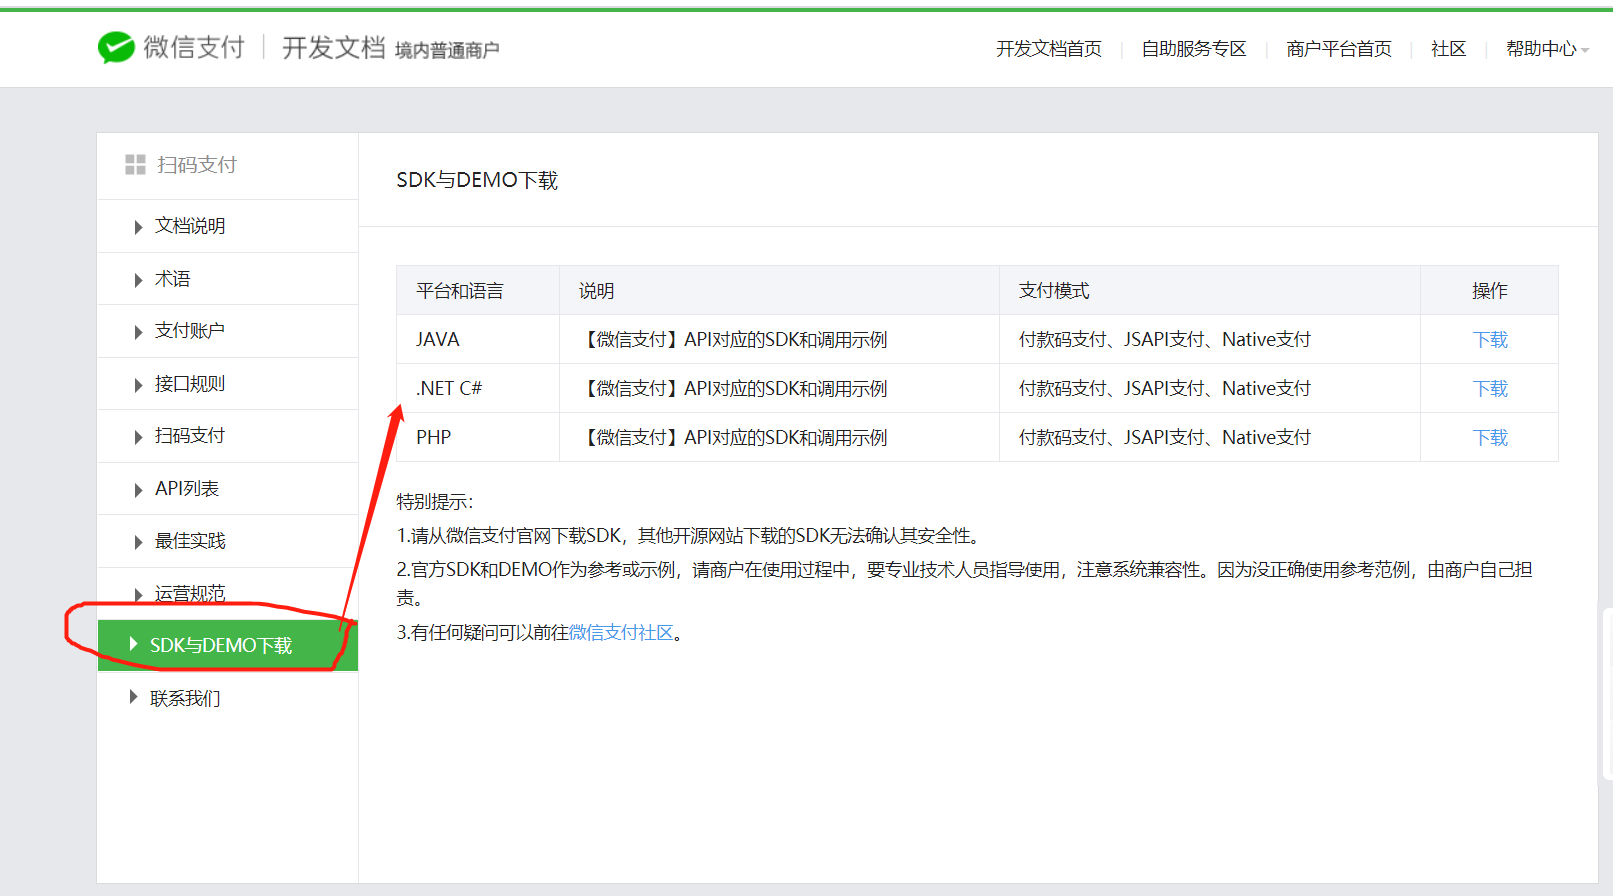The width and height of the screenshot is (1613, 896).
Task: Open 自助服务专区 in top navigation
Action: 1194,49
